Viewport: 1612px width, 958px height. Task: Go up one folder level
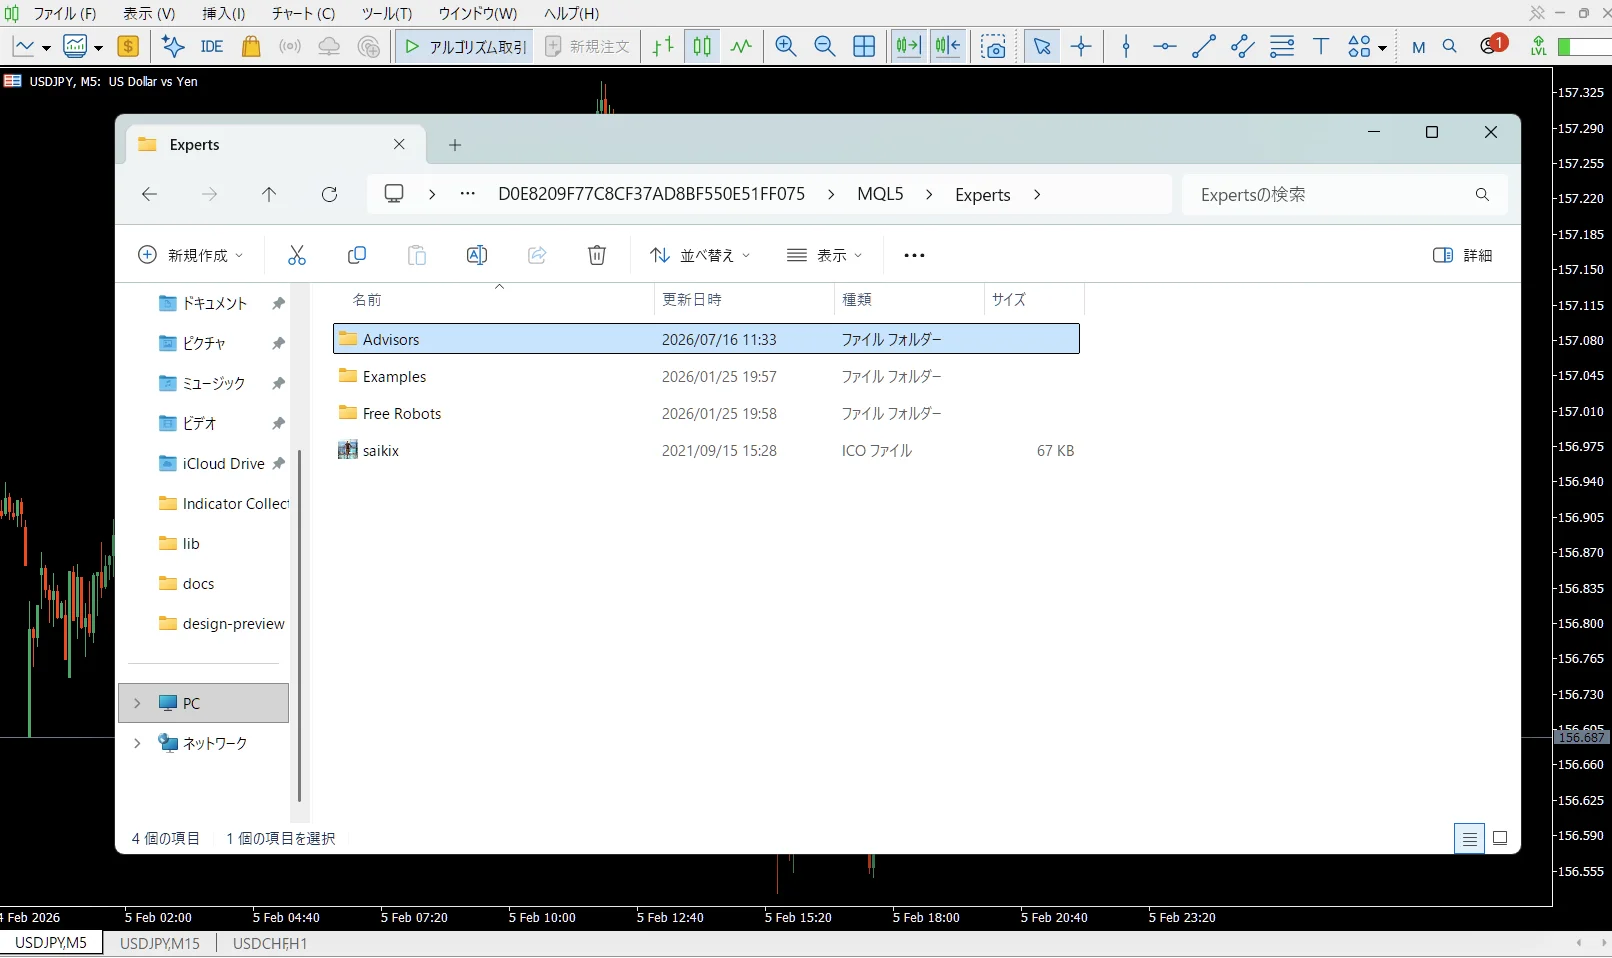point(269,194)
